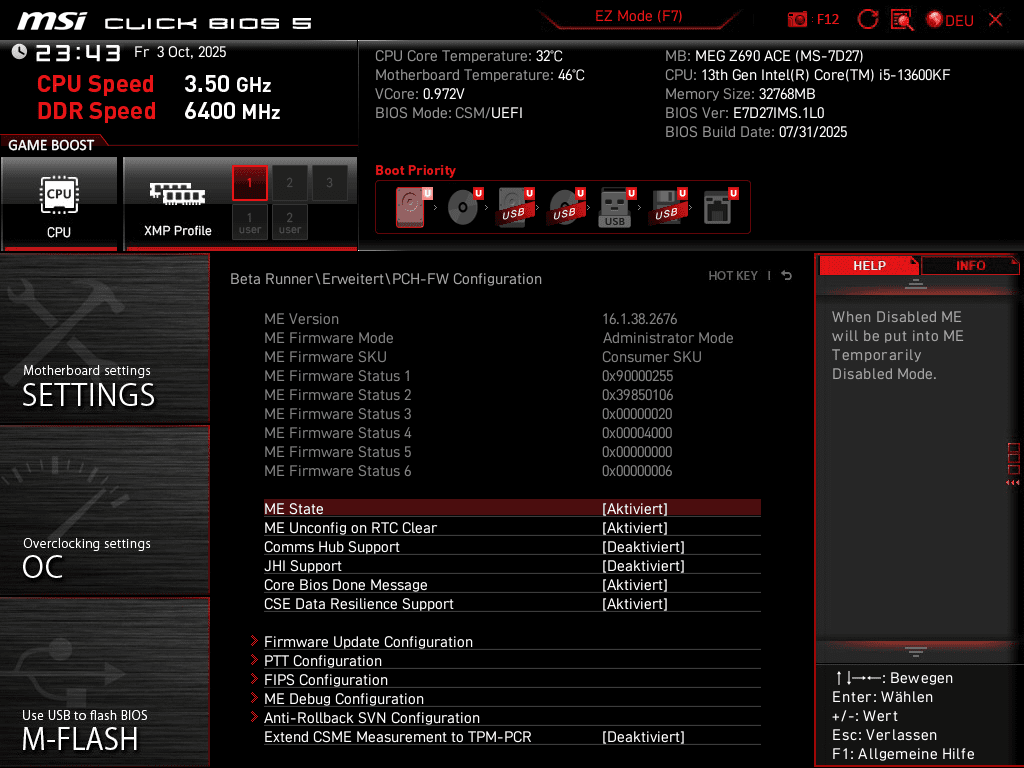Click the GAME BOOST label
1024x768 pixels.
pos(51,145)
